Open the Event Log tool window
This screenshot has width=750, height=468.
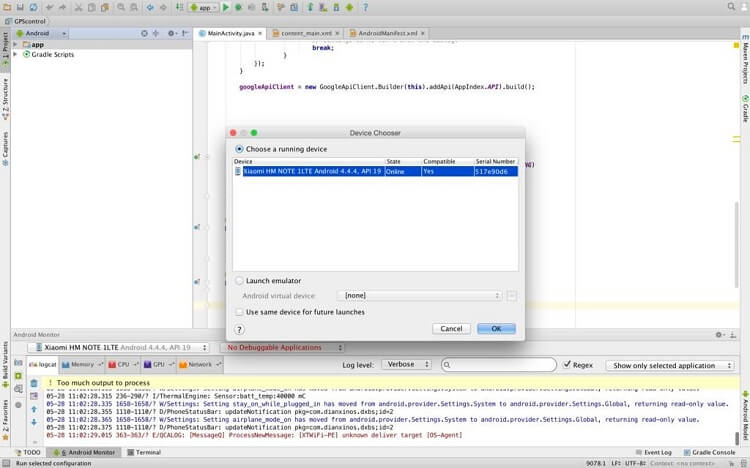653,452
